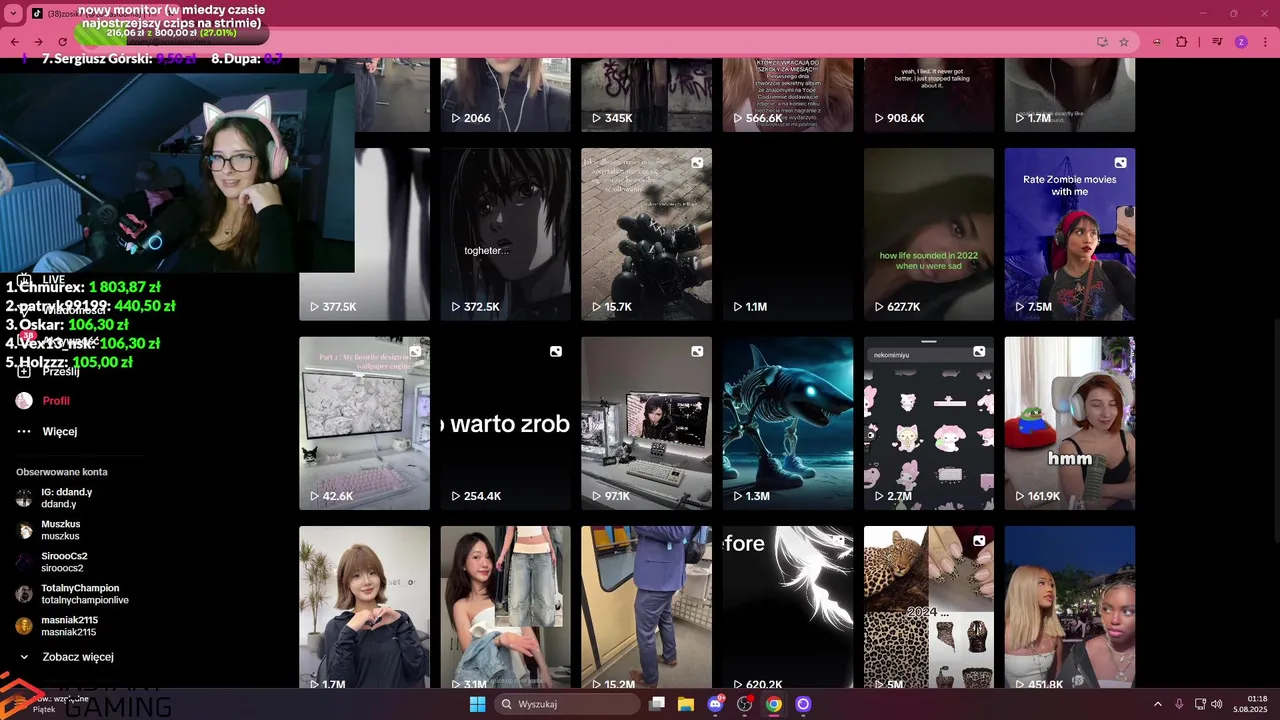The image size is (1280, 720).
Task: Open the nekomimiyu stickers post 2.7M
Action: coord(929,423)
